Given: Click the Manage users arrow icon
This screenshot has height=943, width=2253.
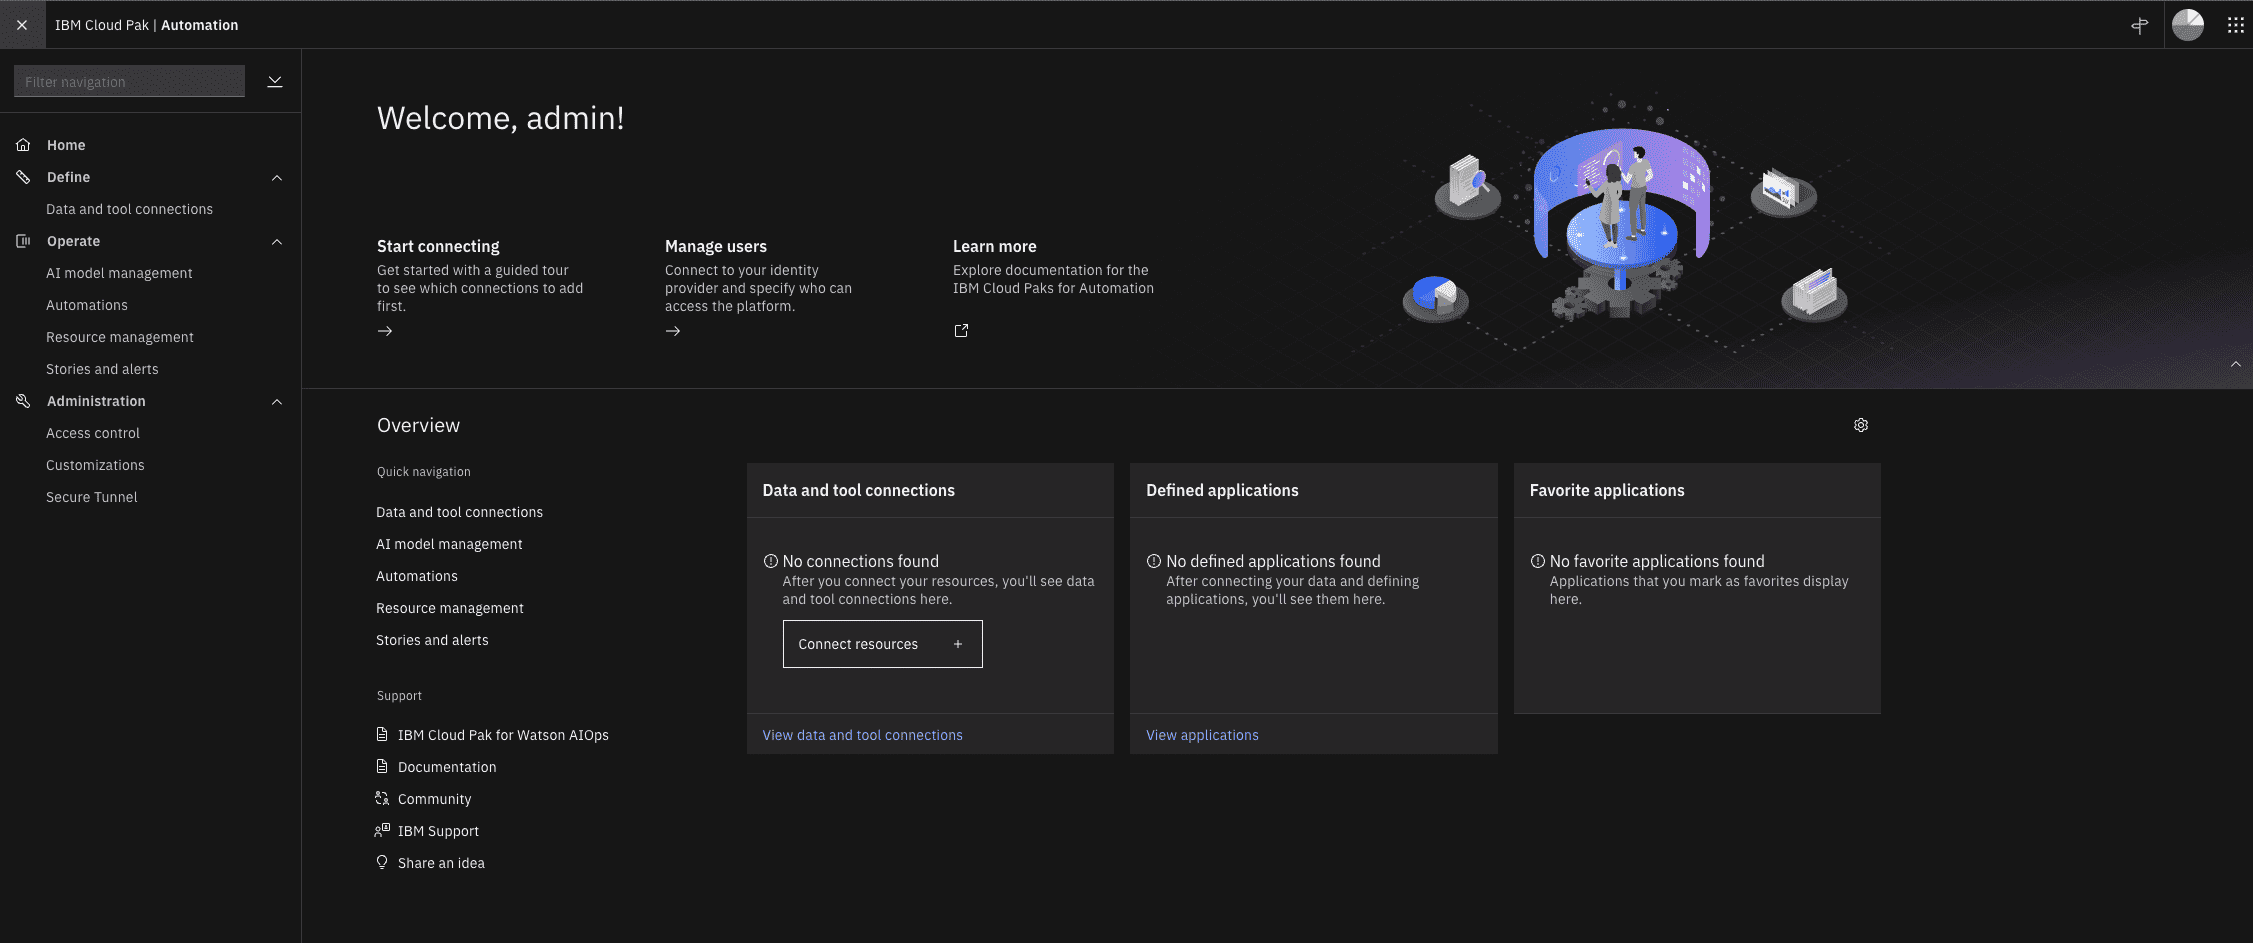Looking at the screenshot, I should (673, 331).
